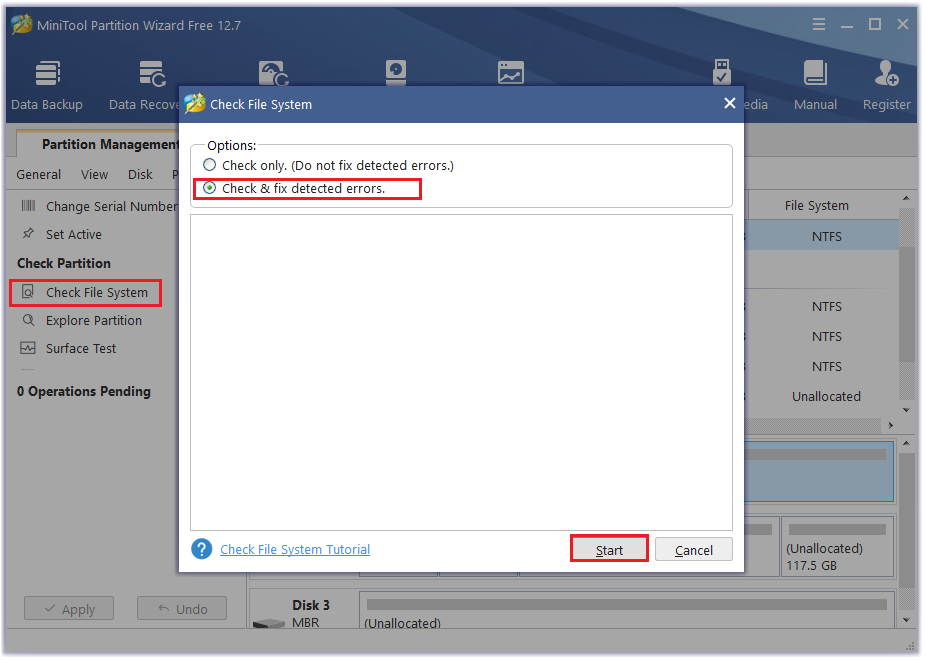
Task: Open the Space Analyzer toolbar icon
Action: tap(511, 73)
